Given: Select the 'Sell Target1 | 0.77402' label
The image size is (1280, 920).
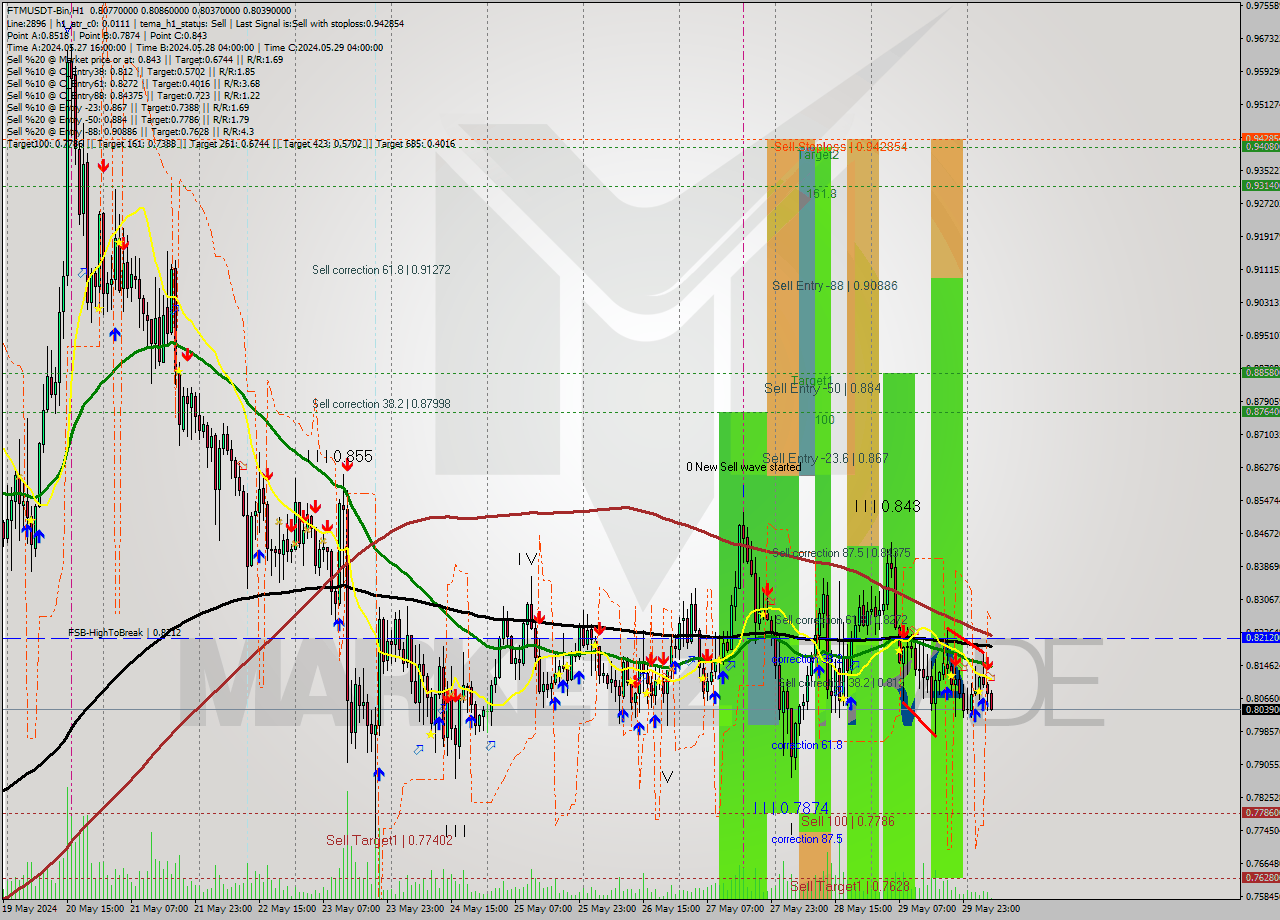Looking at the screenshot, I should tap(389, 841).
